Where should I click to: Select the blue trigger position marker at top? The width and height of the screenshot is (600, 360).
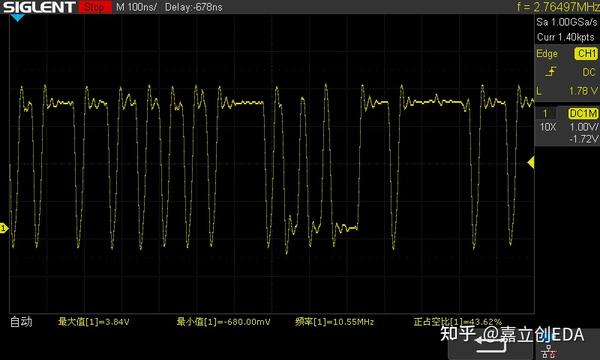pyautogui.click(x=17, y=18)
